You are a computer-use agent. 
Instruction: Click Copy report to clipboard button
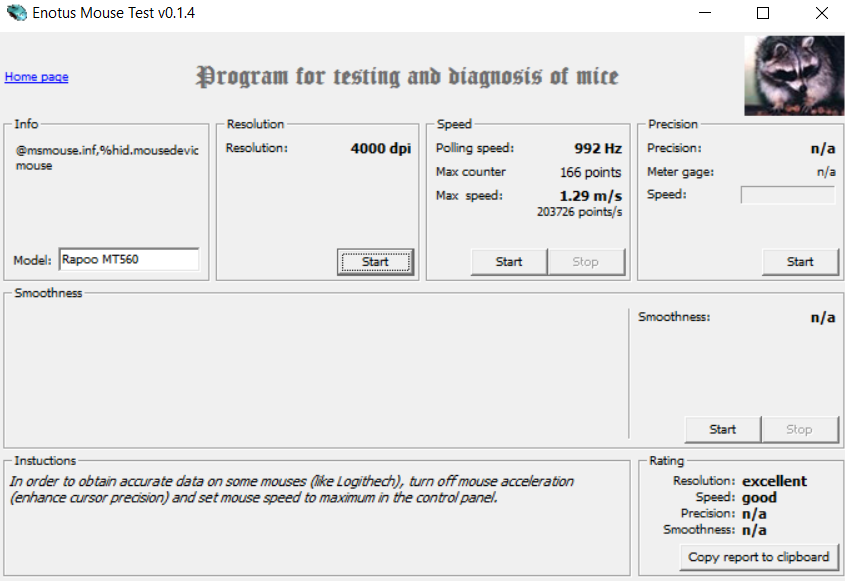tap(759, 557)
